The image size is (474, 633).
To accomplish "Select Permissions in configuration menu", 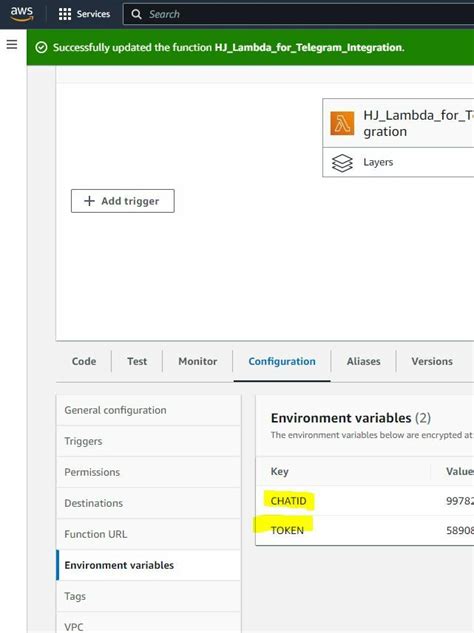I will (149, 472).
